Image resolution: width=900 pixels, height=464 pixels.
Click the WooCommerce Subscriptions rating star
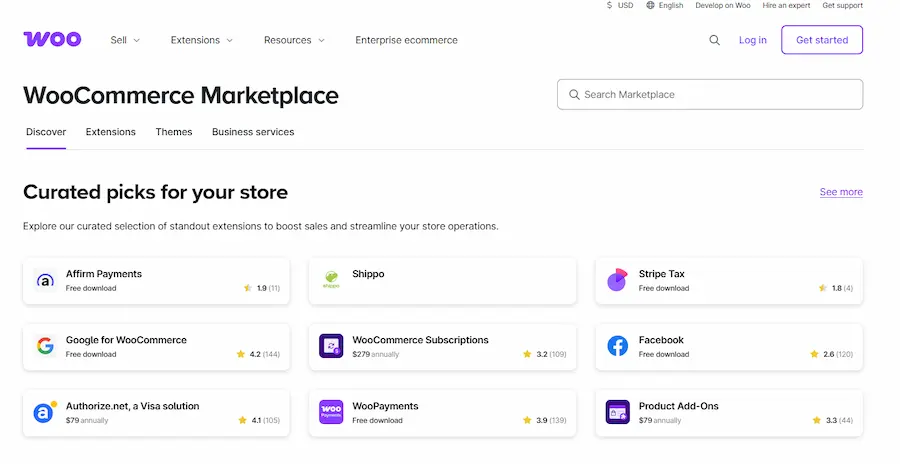(527, 354)
